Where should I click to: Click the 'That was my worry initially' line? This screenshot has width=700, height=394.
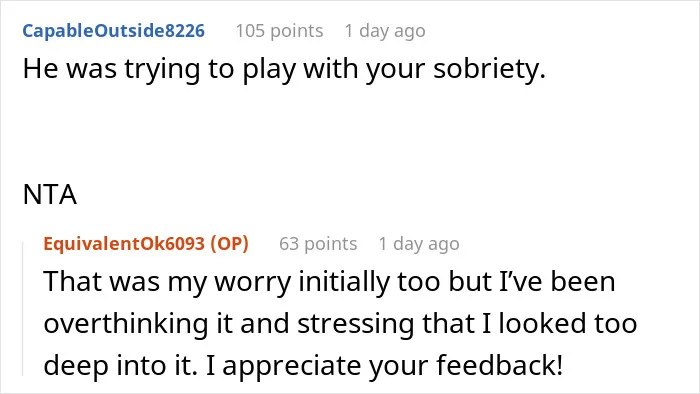click(329, 282)
